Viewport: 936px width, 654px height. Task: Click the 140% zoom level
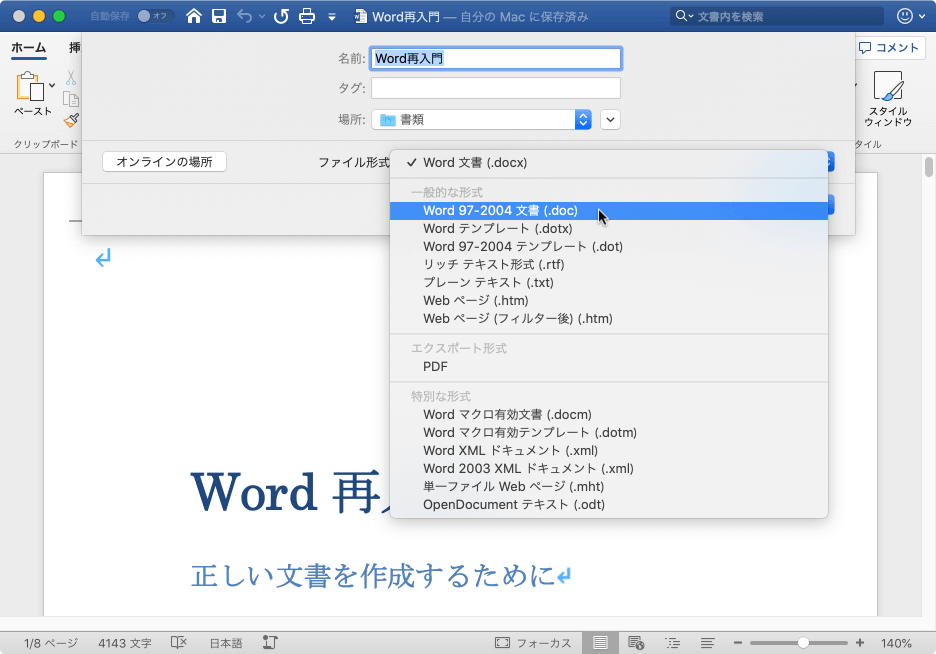(x=896, y=643)
